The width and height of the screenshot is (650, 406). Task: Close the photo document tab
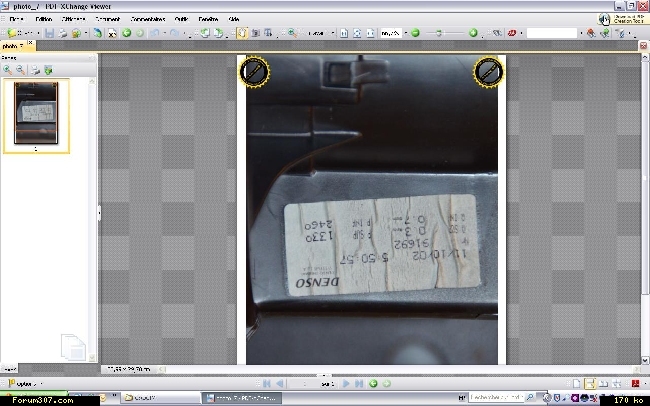click(x=30, y=43)
